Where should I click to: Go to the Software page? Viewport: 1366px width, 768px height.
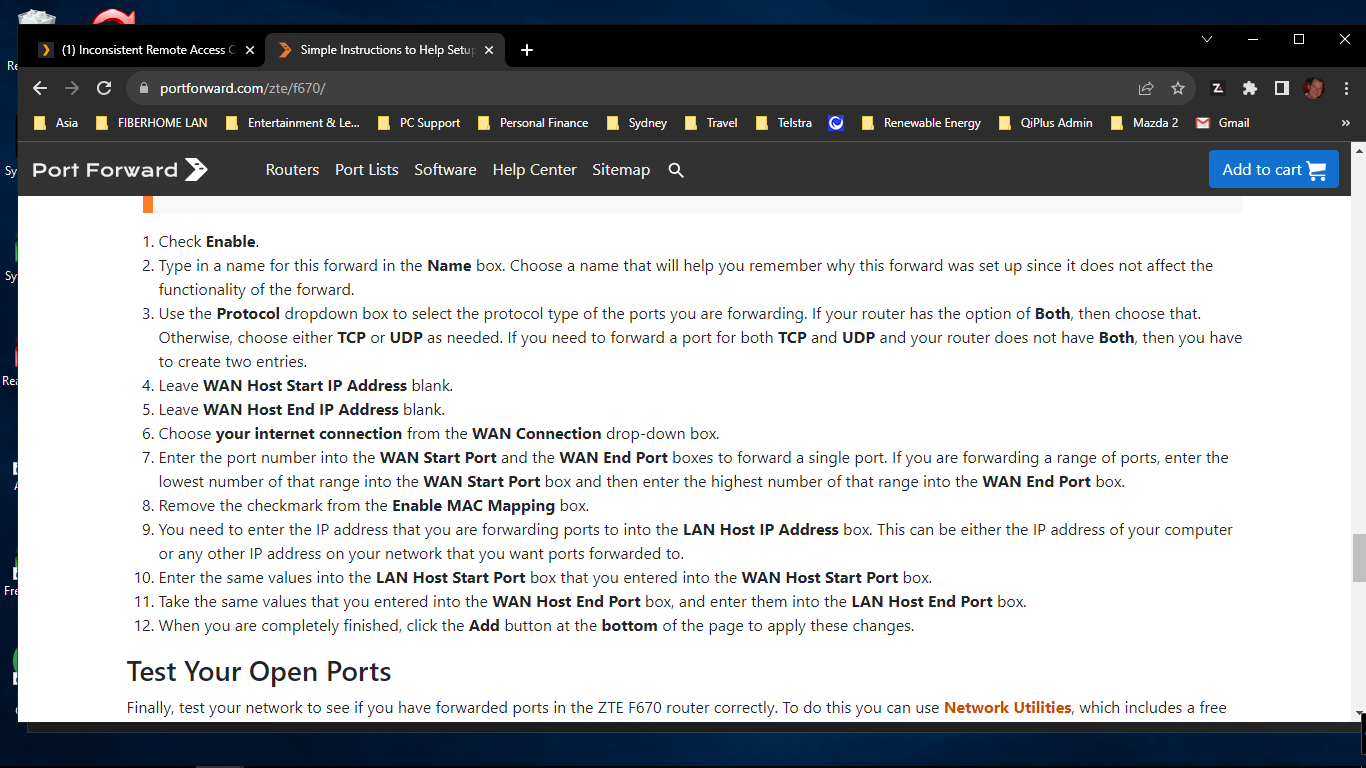[445, 170]
